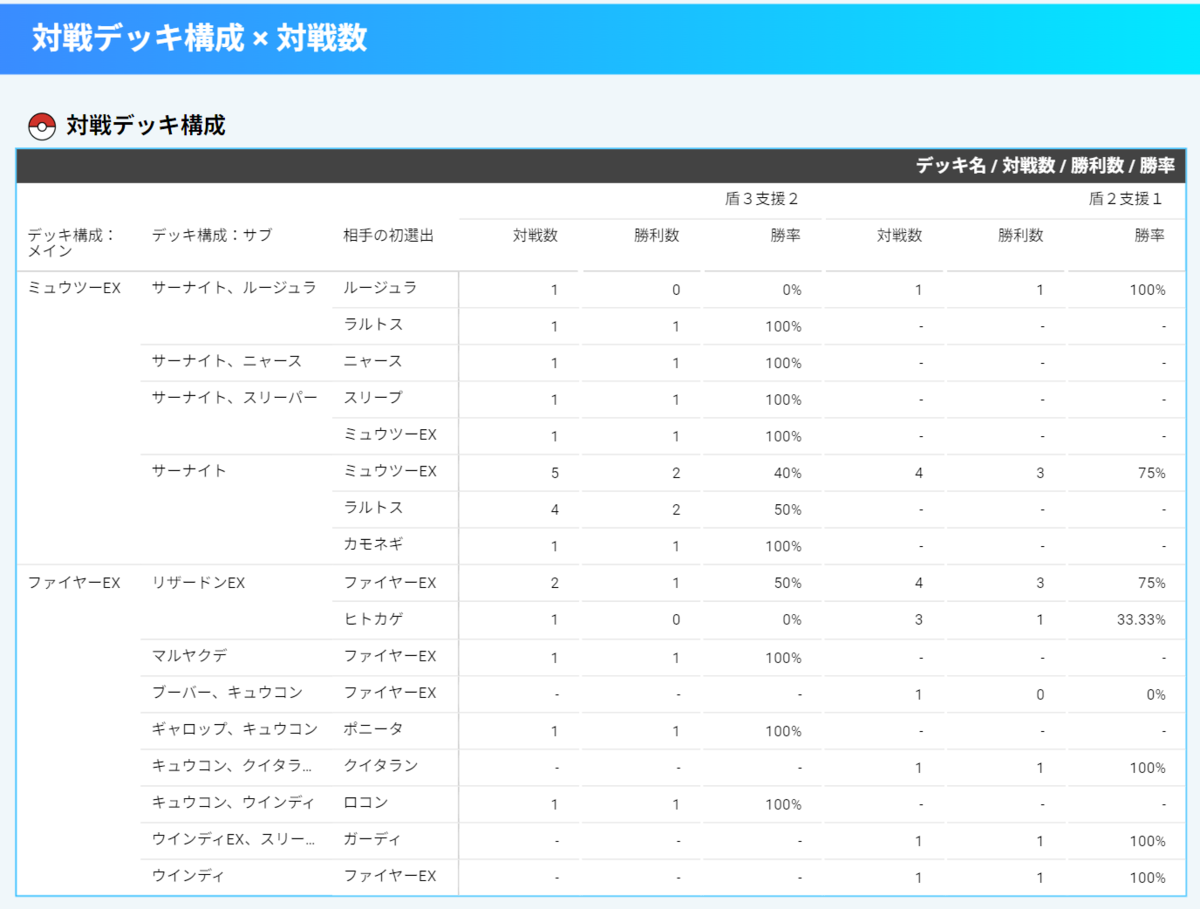Click the Poké Ball icon beside 対戦デッキ構成

pyautogui.click(x=42, y=126)
